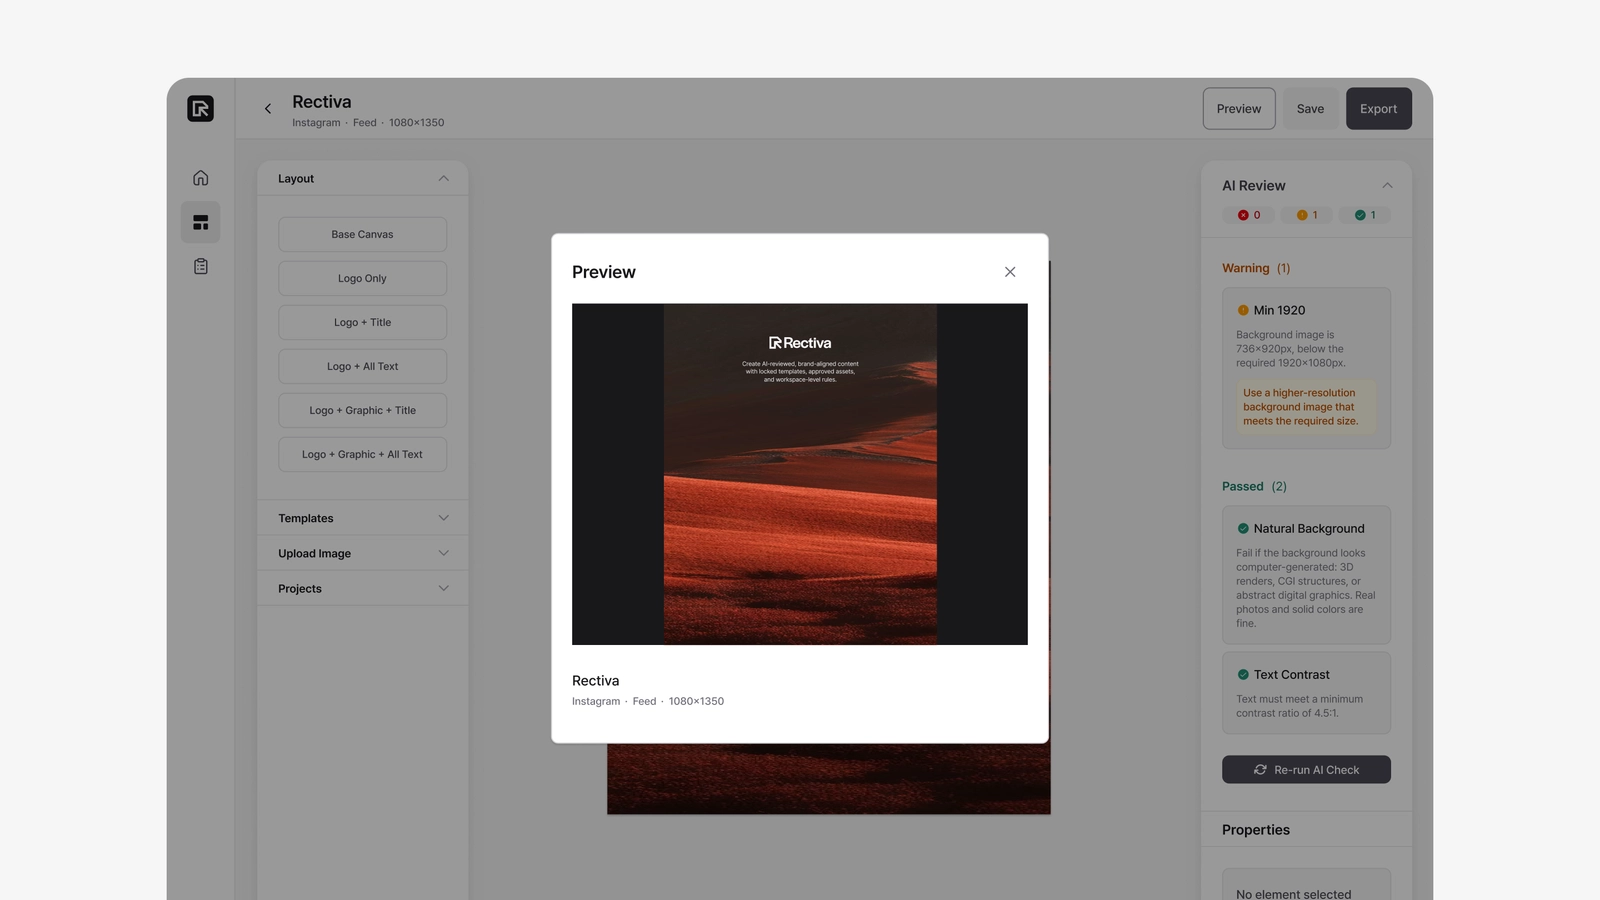Expand the Upload Image section
Screen dimensions: 1600x900
363,553
